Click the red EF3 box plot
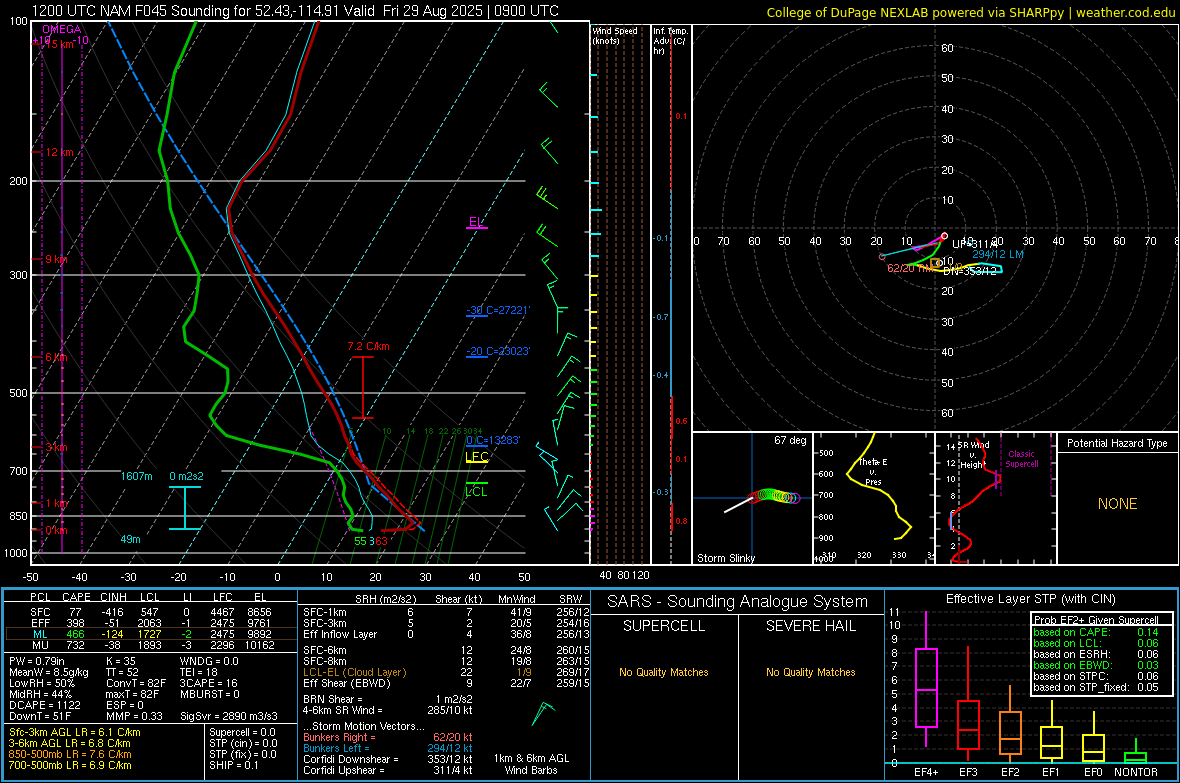The height and width of the screenshot is (783, 1180). pos(968,724)
